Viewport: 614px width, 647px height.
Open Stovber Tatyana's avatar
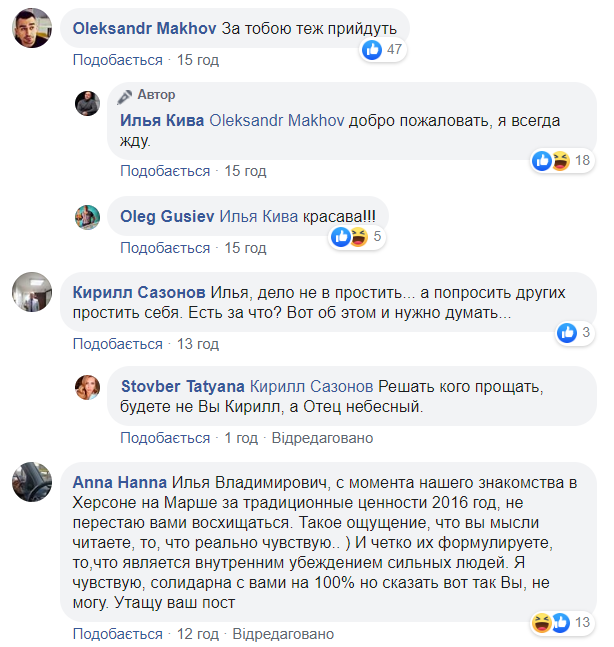click(x=87, y=388)
